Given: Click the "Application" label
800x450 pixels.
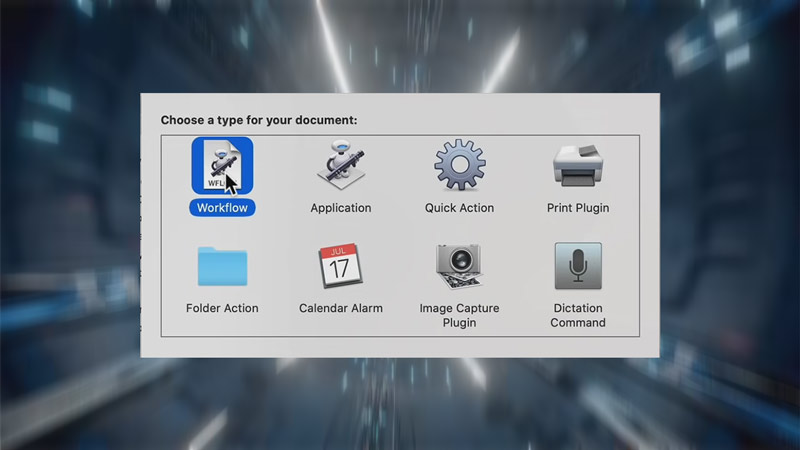Looking at the screenshot, I should point(341,208).
